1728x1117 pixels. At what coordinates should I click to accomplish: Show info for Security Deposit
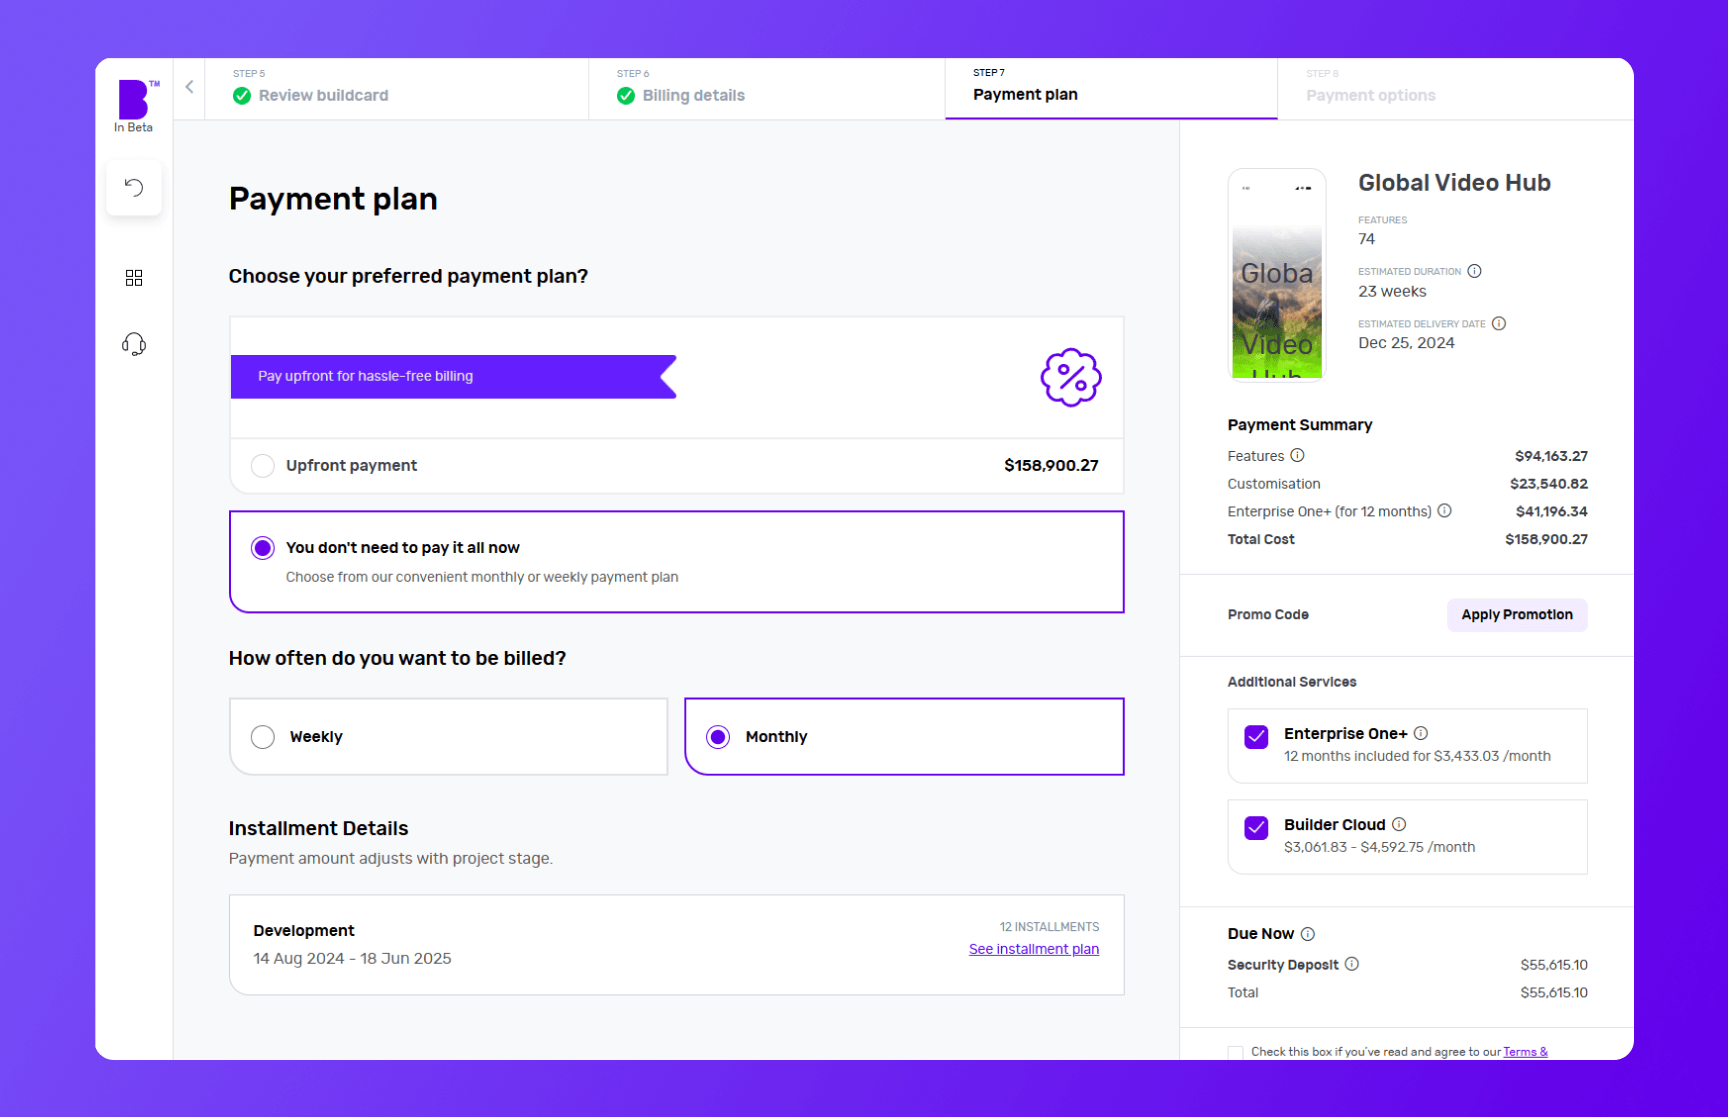click(1352, 964)
